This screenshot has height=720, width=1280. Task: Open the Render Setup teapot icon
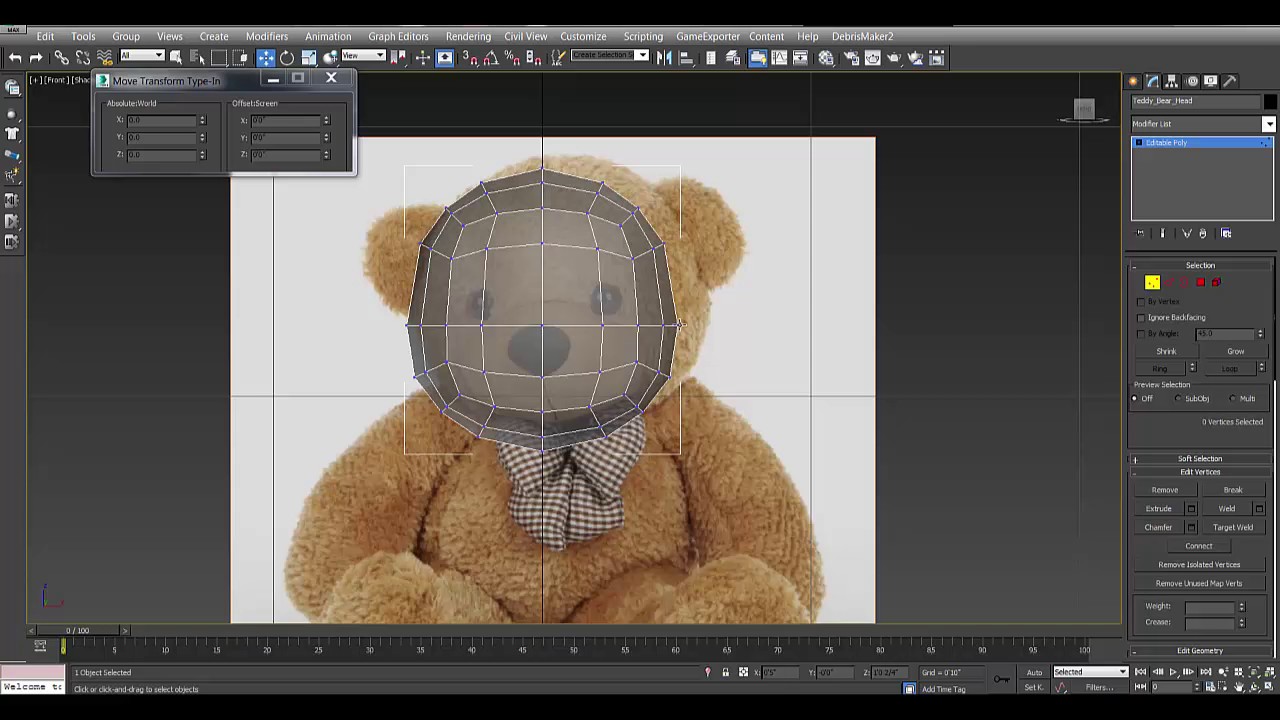[851, 58]
